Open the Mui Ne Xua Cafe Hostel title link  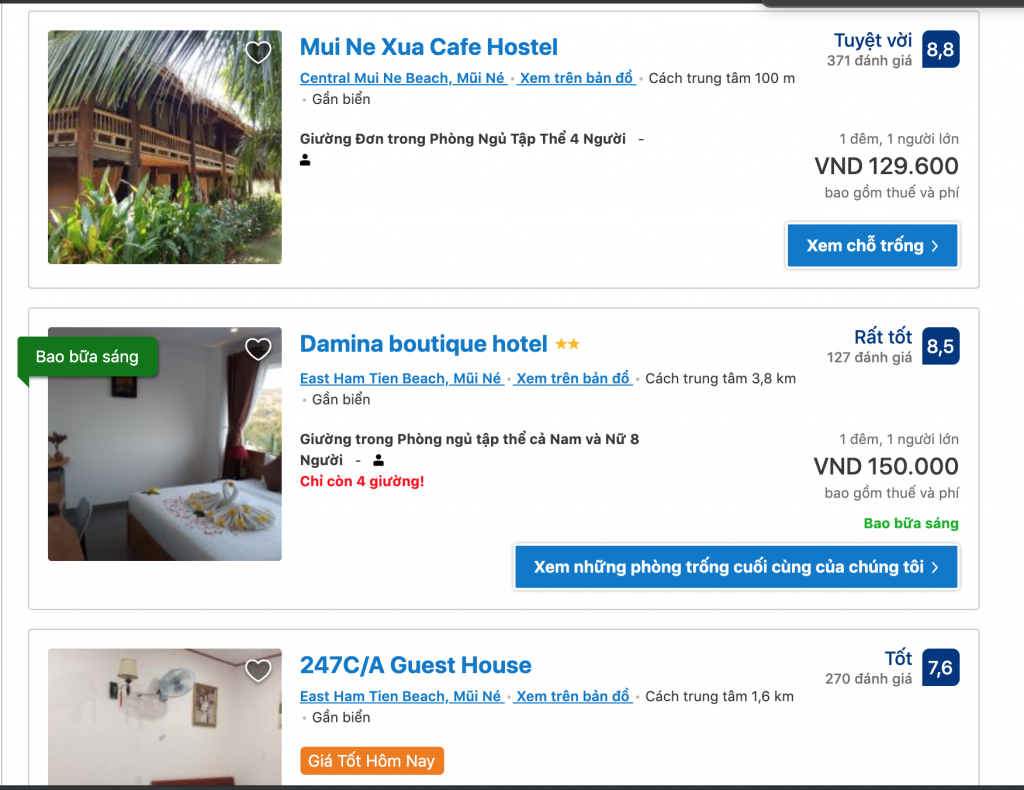point(428,47)
